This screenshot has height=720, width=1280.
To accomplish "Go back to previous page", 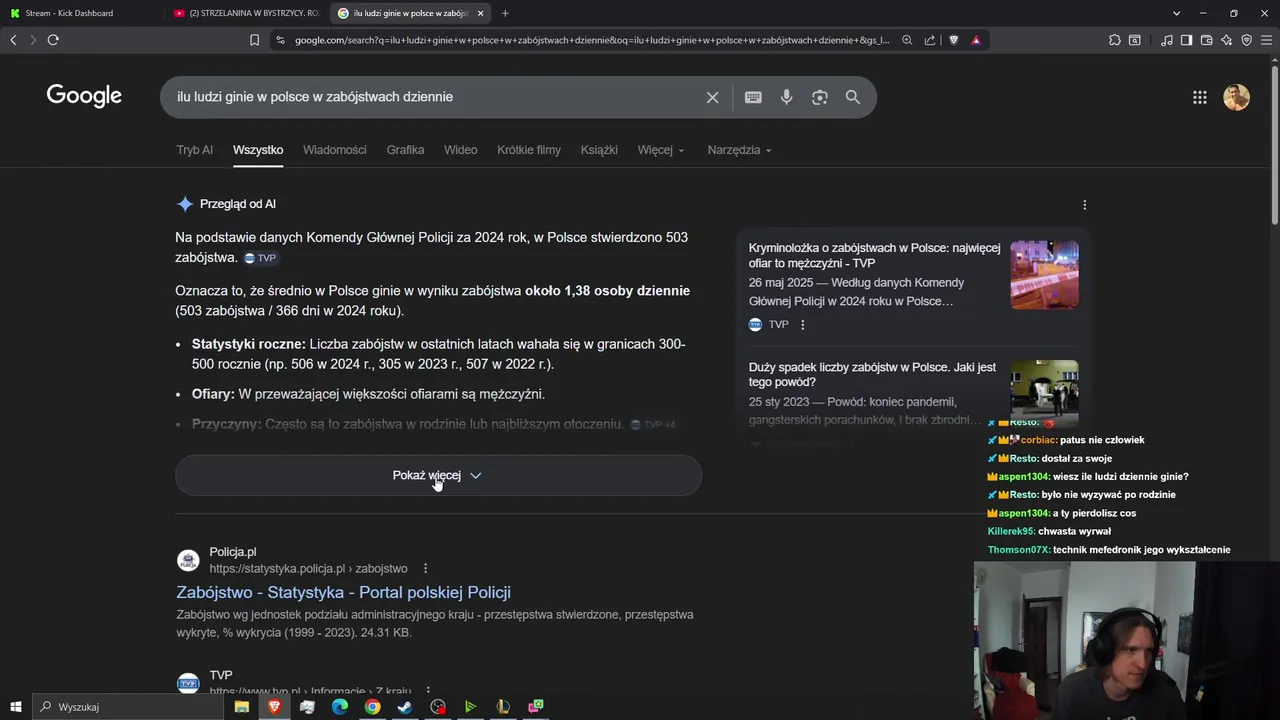I will pyautogui.click(x=13, y=40).
